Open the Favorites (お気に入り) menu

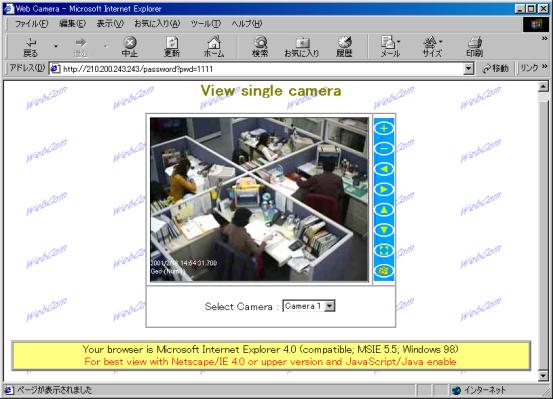pyautogui.click(x=157, y=24)
